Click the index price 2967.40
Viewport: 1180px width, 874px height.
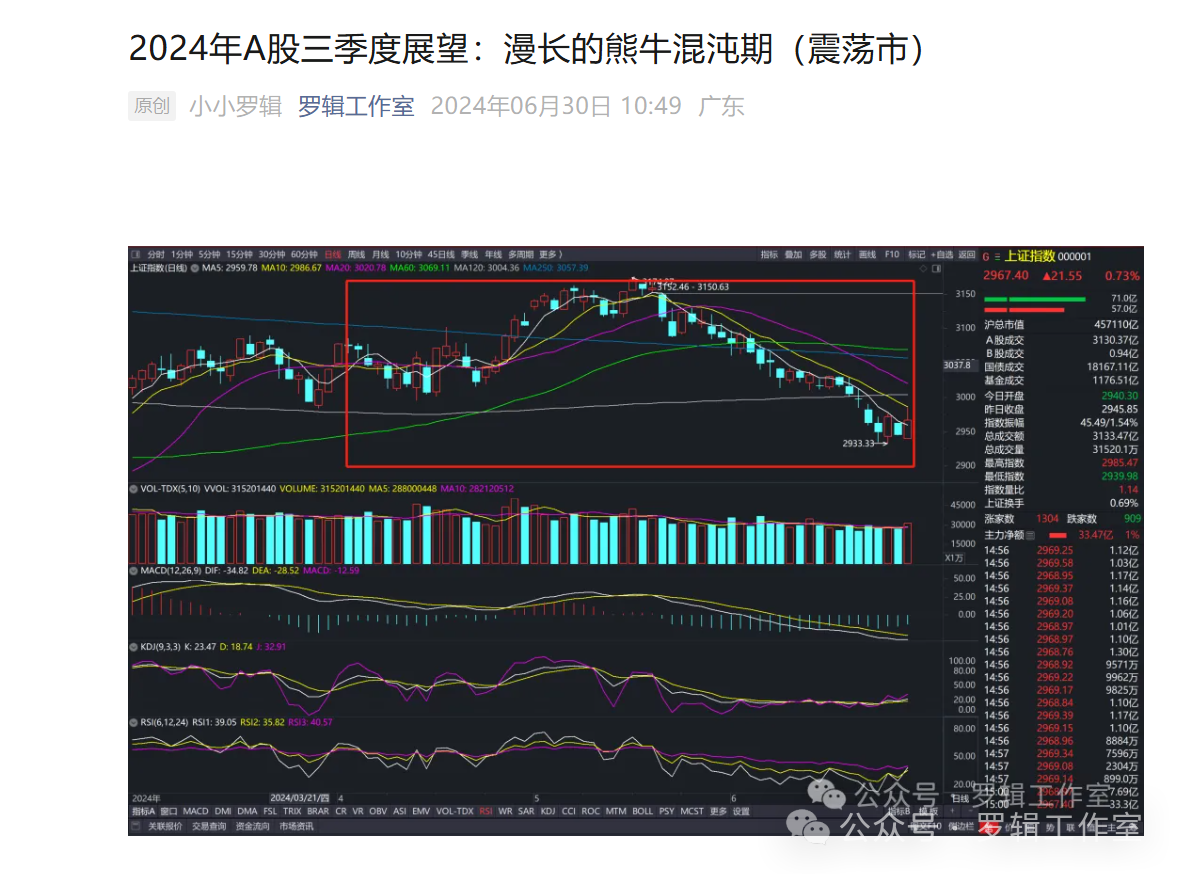click(x=1005, y=276)
